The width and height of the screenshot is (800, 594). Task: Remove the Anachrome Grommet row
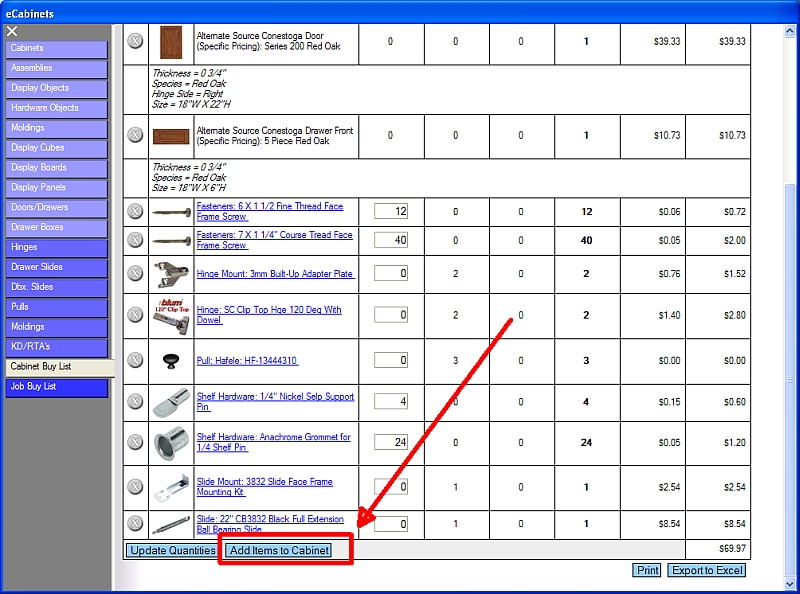click(x=136, y=443)
